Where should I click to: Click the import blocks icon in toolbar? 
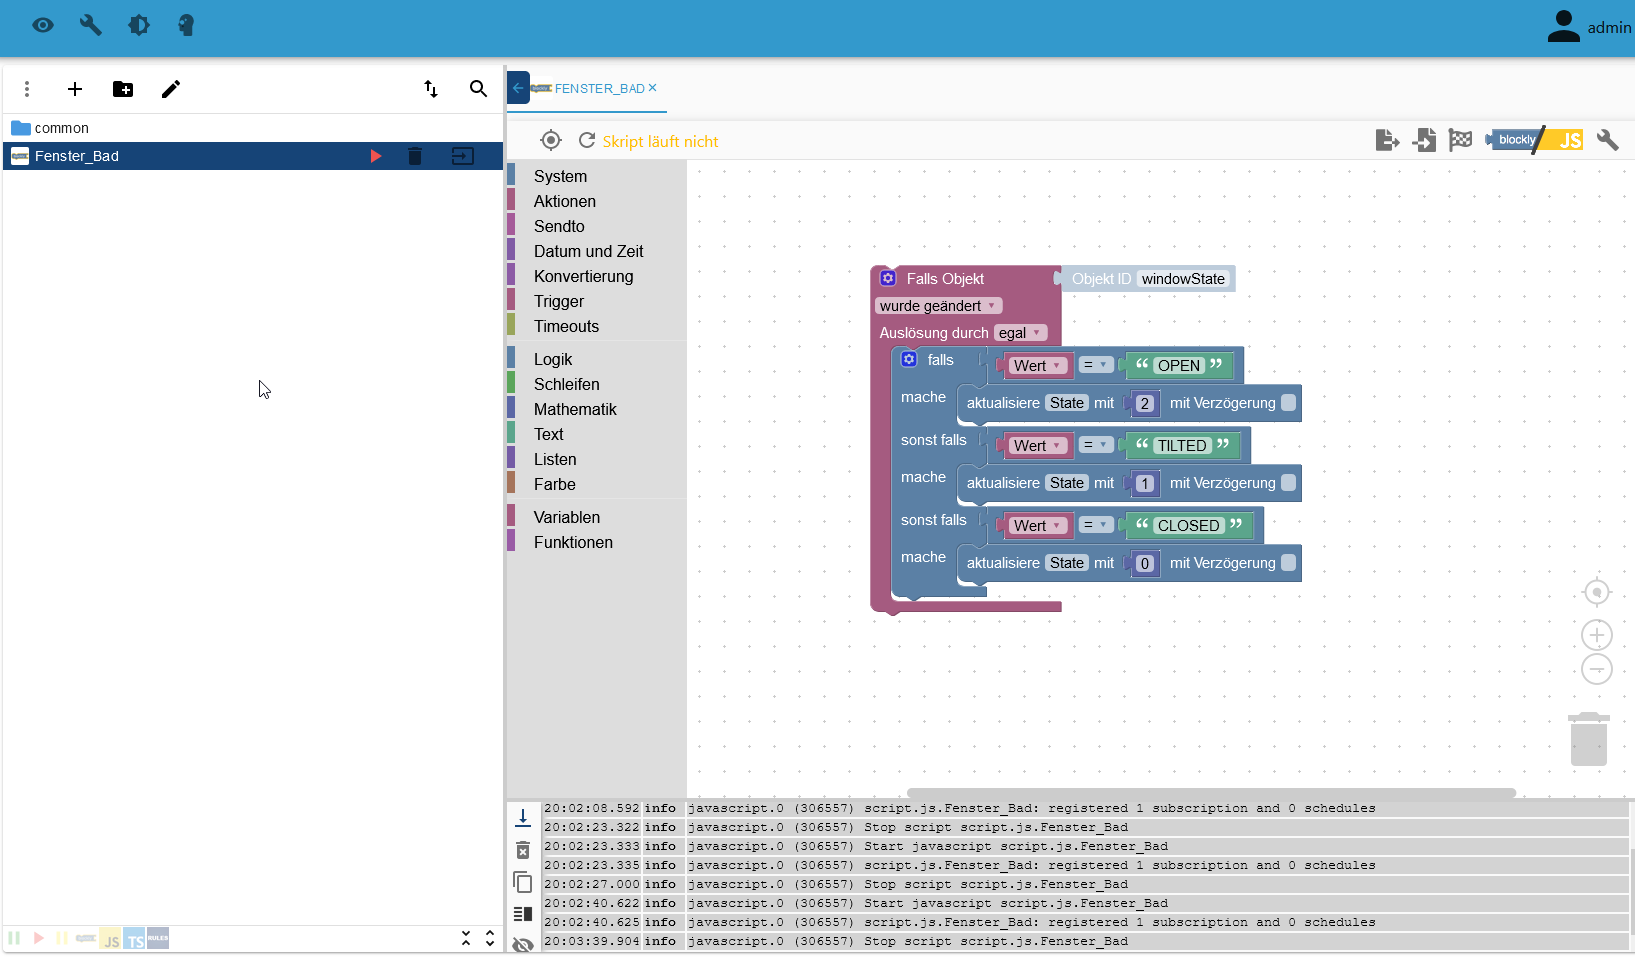pos(1424,140)
